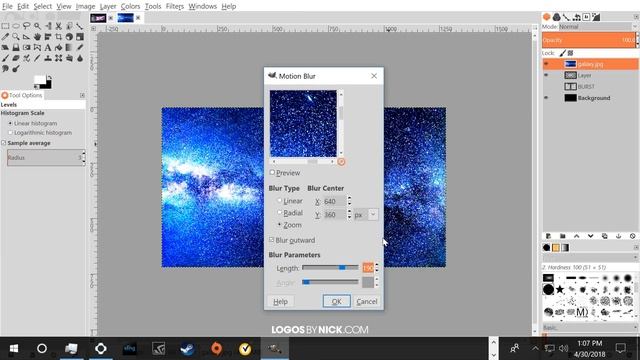Raise the selected layer

pyautogui.click(x=576, y=236)
